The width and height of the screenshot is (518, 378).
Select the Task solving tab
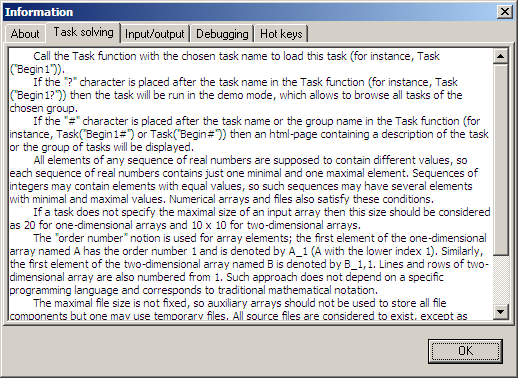coord(83,32)
